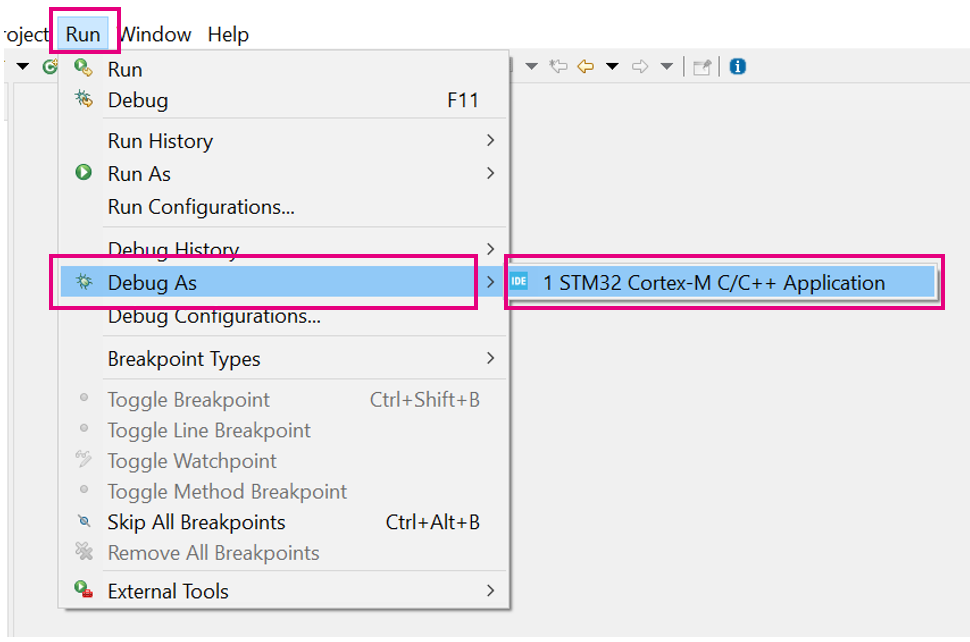
Task: Open the Help menu
Action: tap(228, 33)
